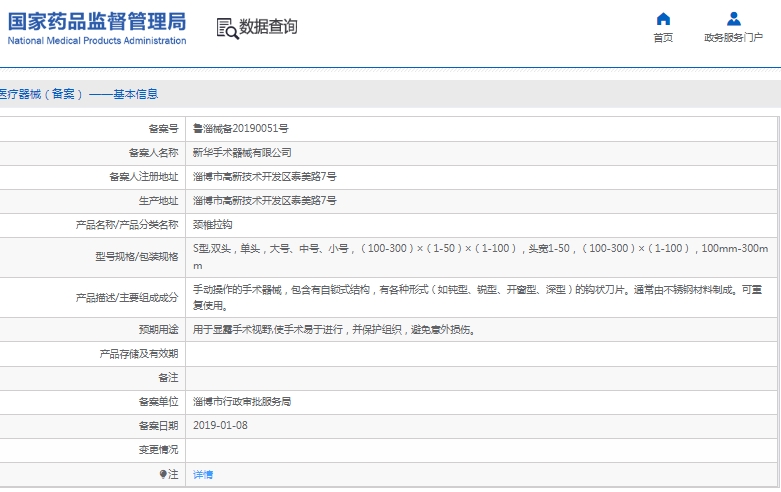This screenshot has width=781, height=492.
Task: Click the 型号规格 value starting with S型
Action: pyautogui.click(x=481, y=256)
